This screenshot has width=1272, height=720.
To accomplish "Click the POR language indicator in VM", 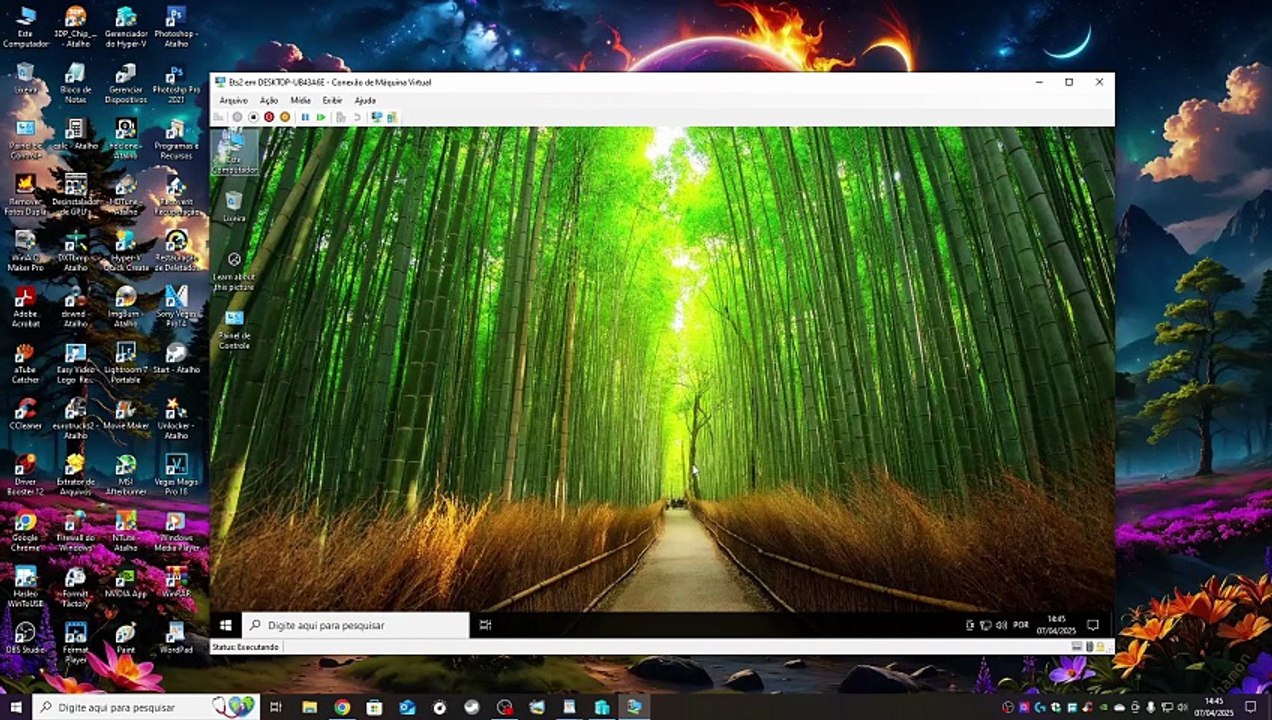I will pos(1021,625).
